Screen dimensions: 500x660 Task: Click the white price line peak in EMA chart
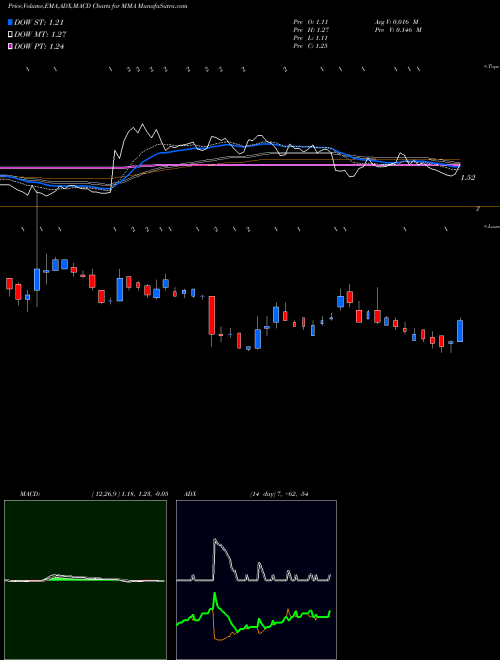click(142, 125)
